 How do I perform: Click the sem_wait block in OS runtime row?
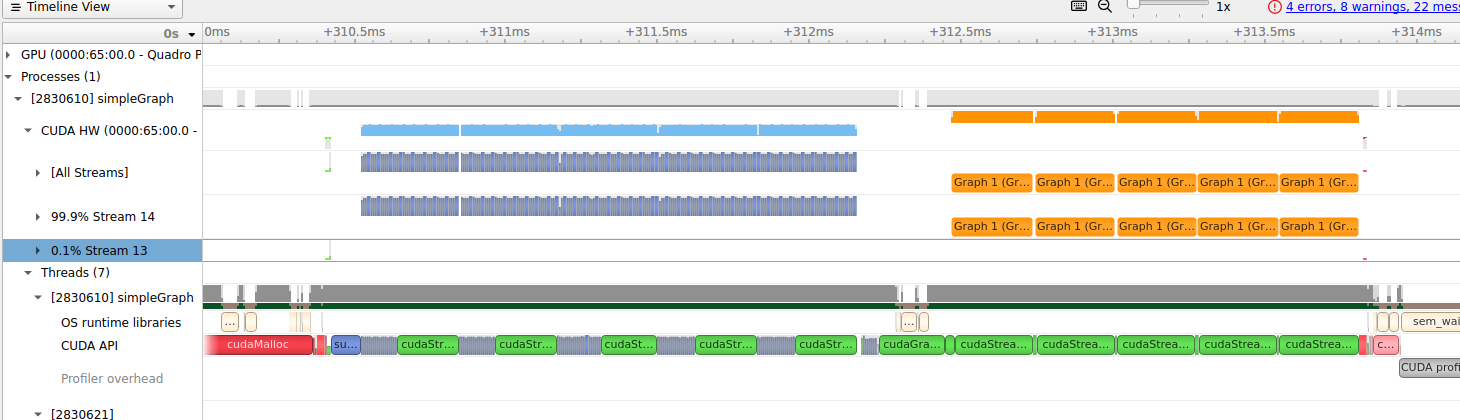[1430, 322]
